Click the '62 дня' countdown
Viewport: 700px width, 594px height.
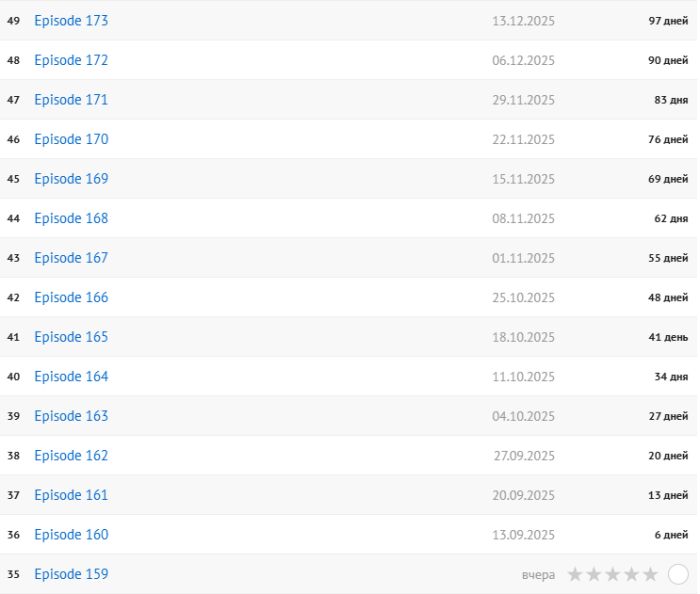(671, 219)
